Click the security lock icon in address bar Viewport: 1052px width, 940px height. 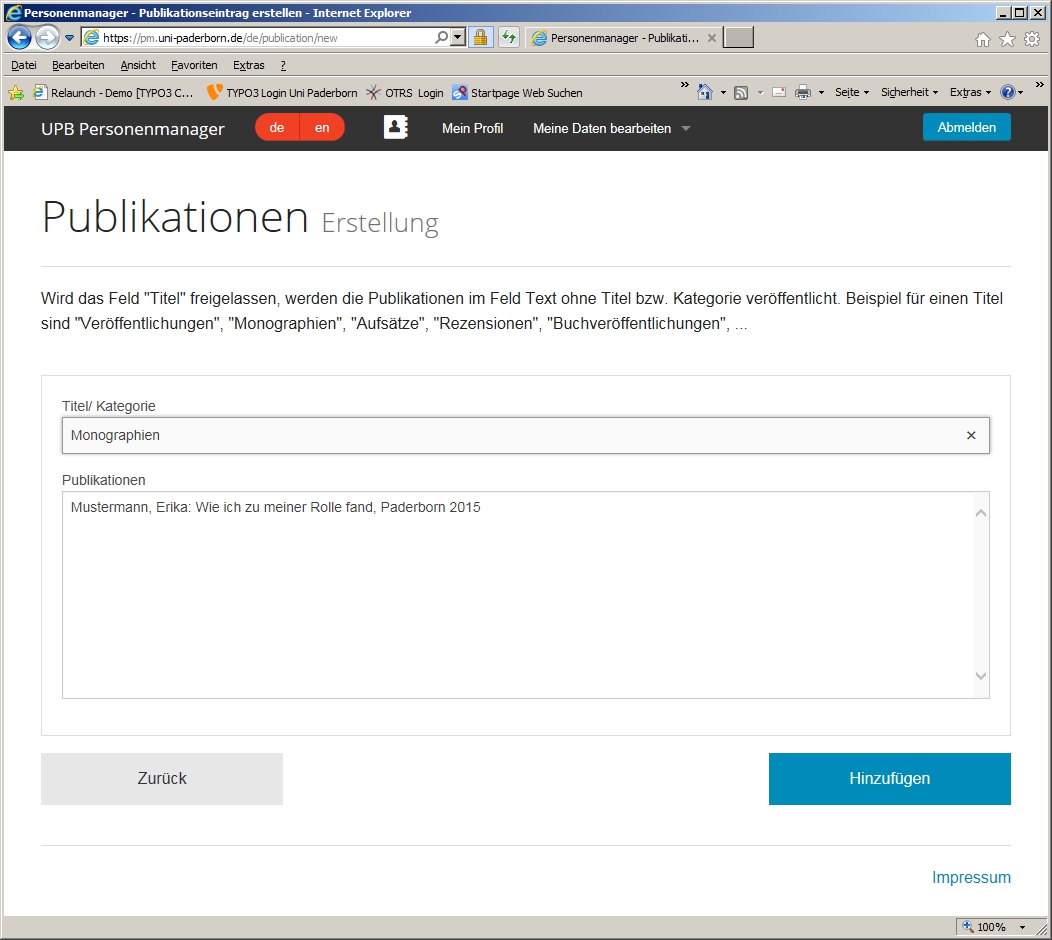pos(480,38)
